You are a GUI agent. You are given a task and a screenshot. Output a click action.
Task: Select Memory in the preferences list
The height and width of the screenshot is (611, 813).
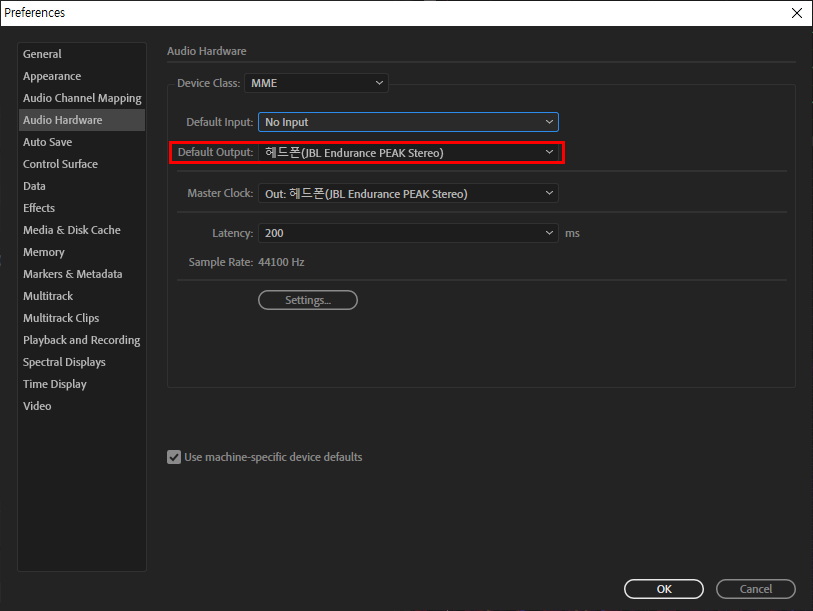[81, 252]
